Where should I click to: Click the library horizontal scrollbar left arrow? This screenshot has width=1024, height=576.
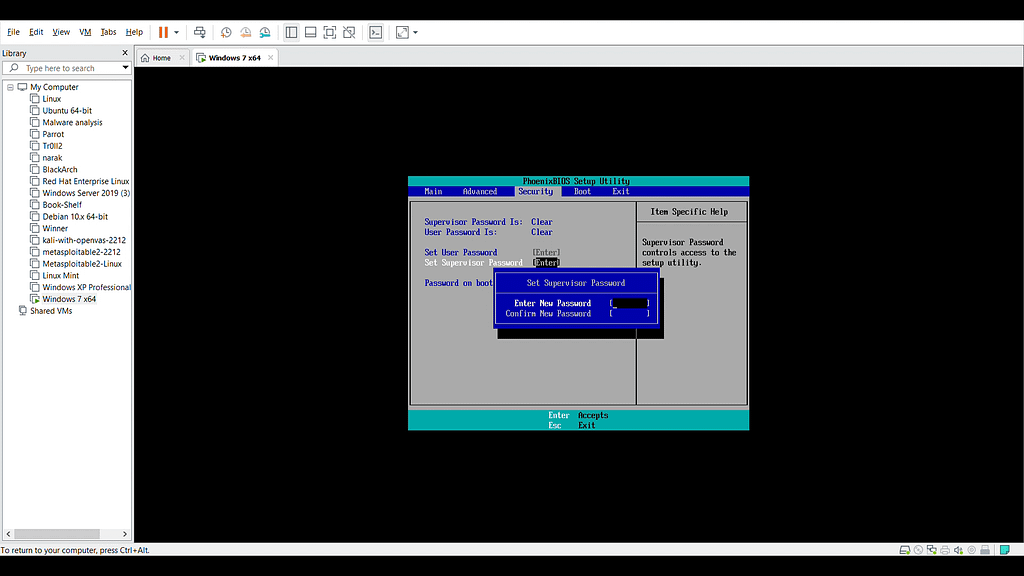coord(8,534)
